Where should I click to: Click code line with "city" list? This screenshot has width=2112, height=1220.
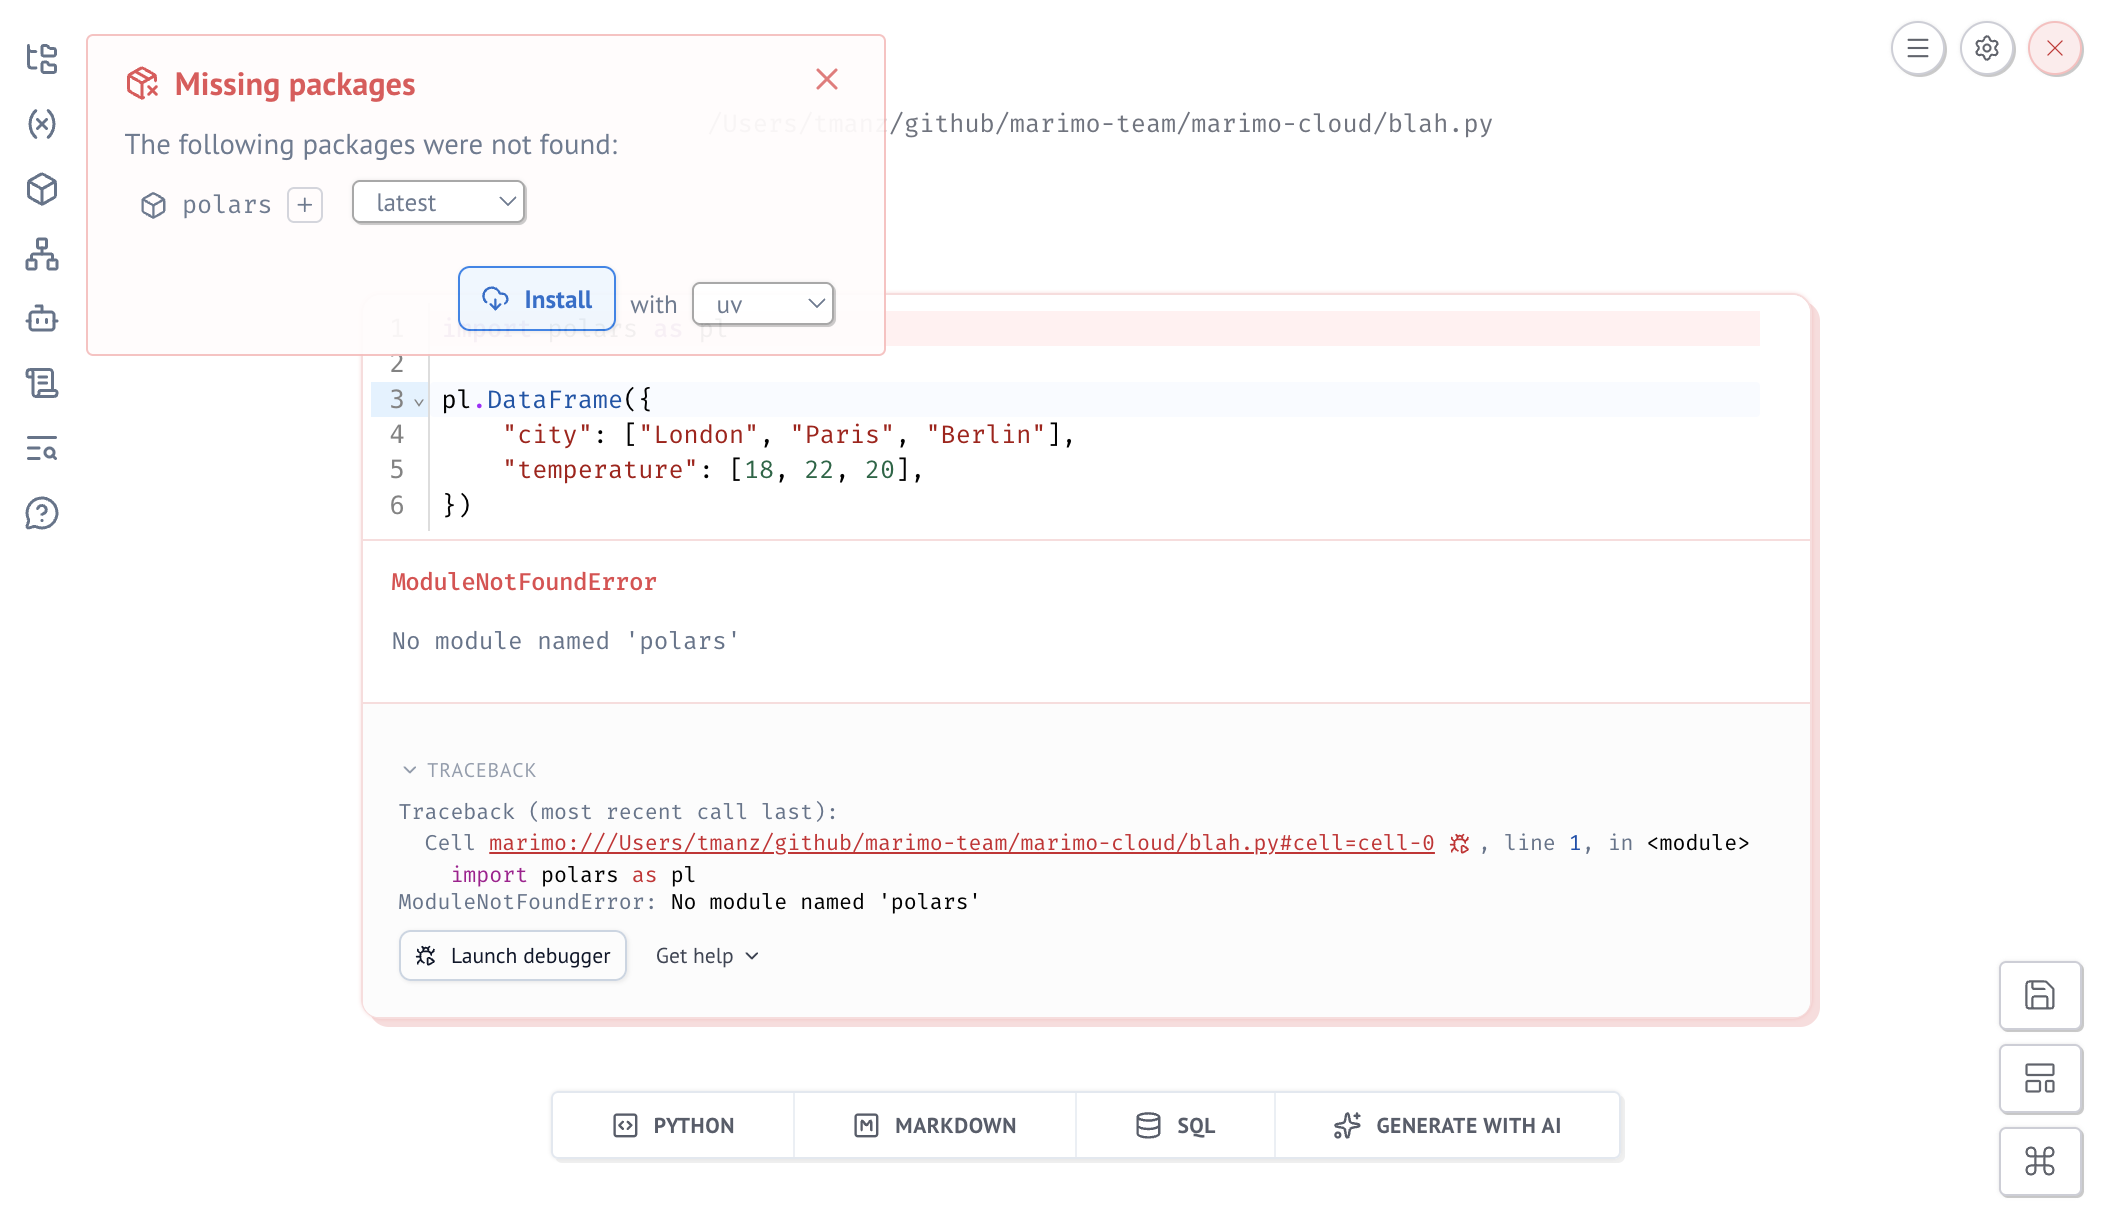coord(788,435)
